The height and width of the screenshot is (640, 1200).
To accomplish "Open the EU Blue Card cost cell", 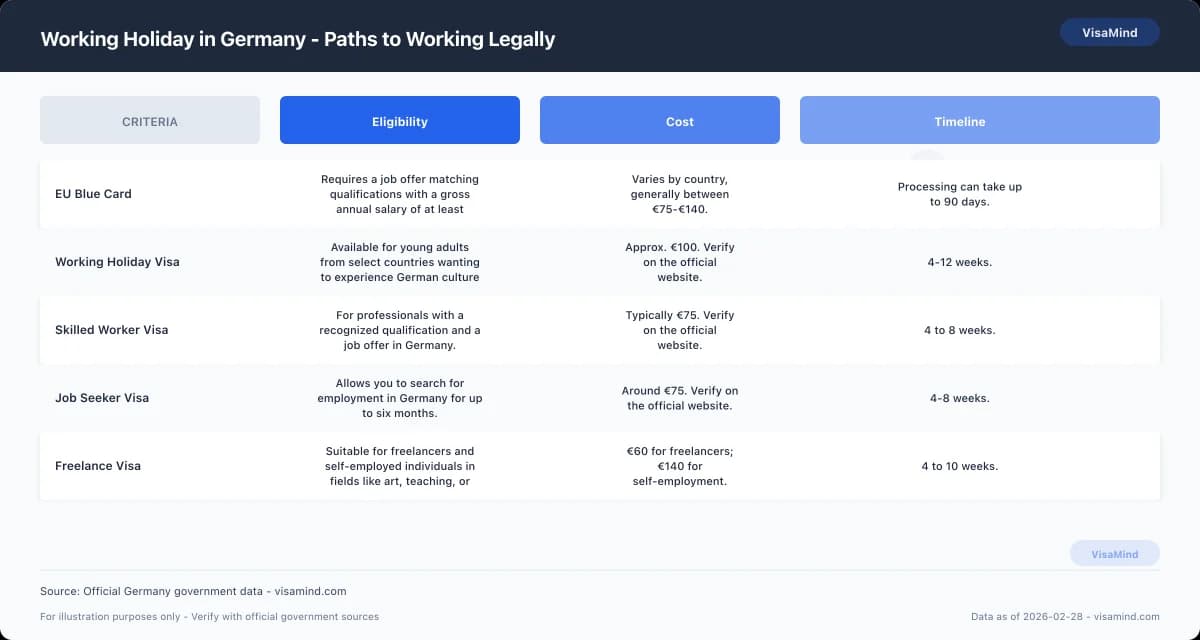I will tap(679, 194).
